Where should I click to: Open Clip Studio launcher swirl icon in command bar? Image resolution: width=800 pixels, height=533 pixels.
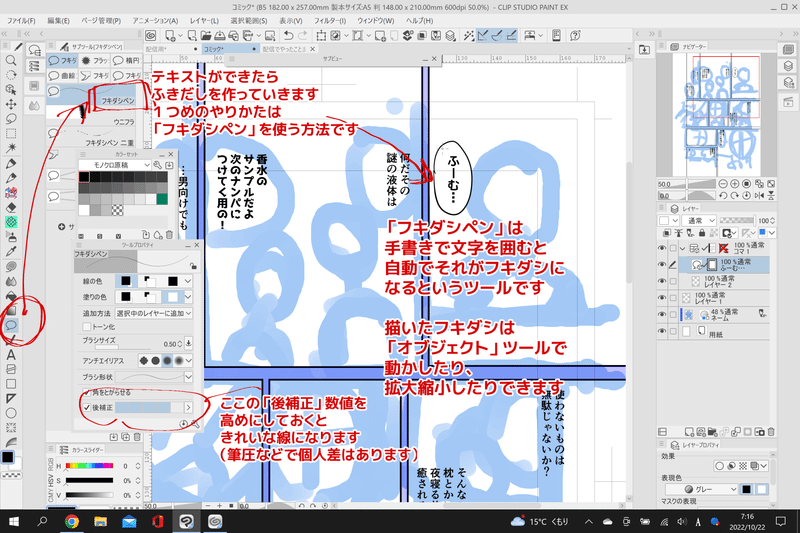point(151,35)
